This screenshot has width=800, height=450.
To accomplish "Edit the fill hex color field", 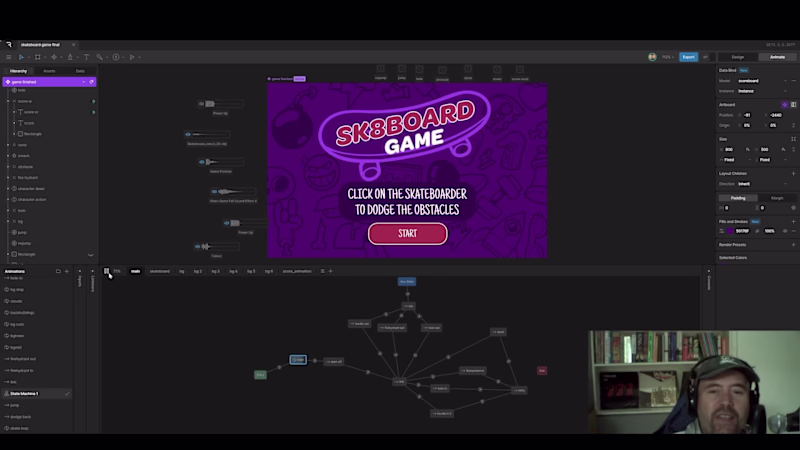I will pyautogui.click(x=743, y=231).
